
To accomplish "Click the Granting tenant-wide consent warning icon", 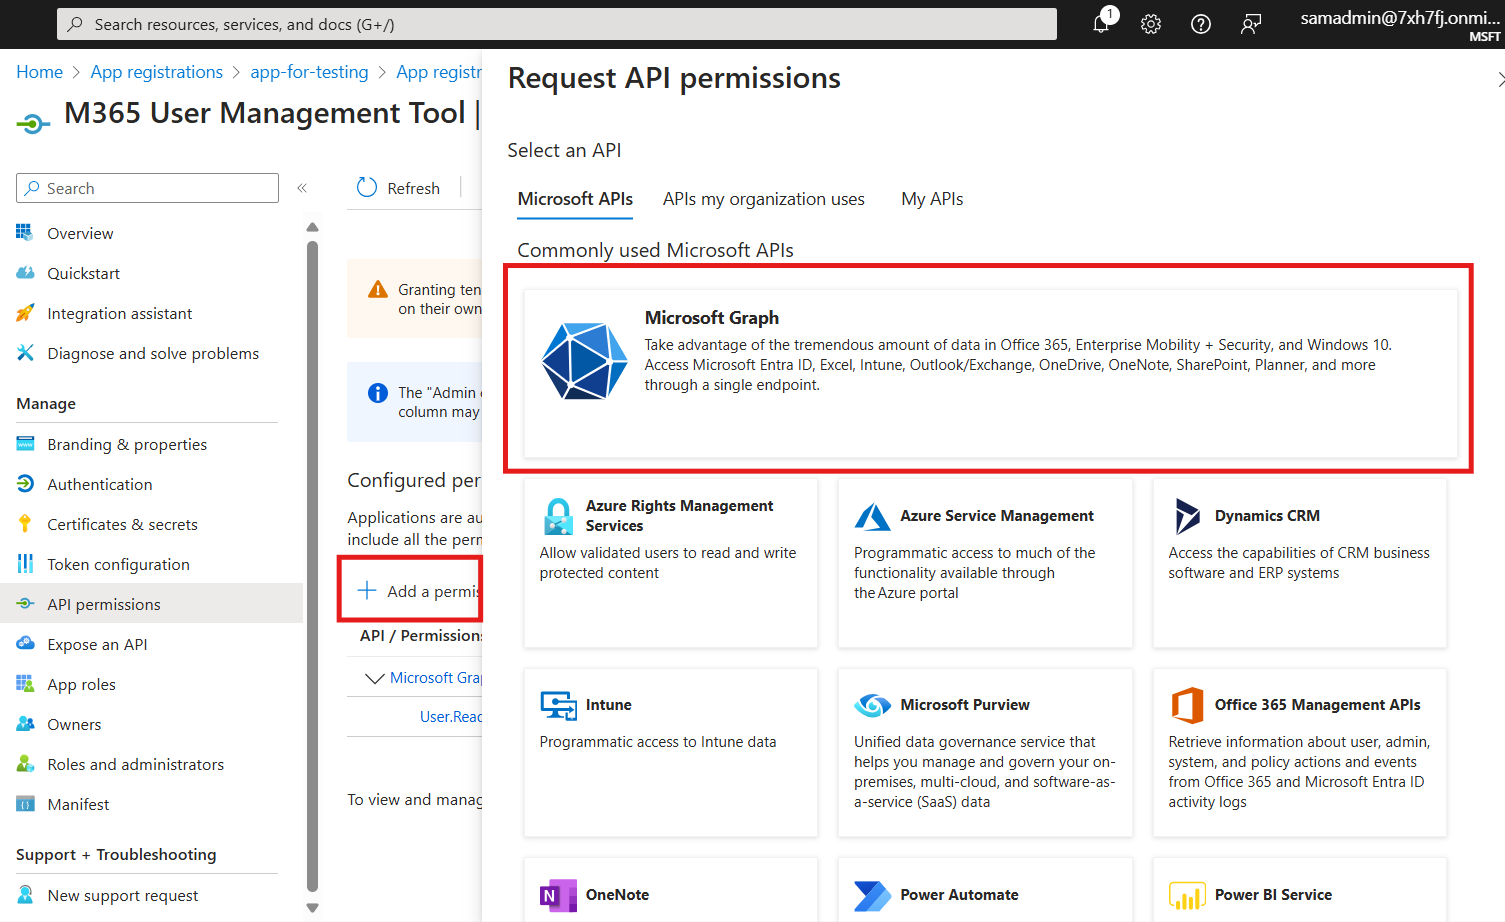I will point(378,290).
